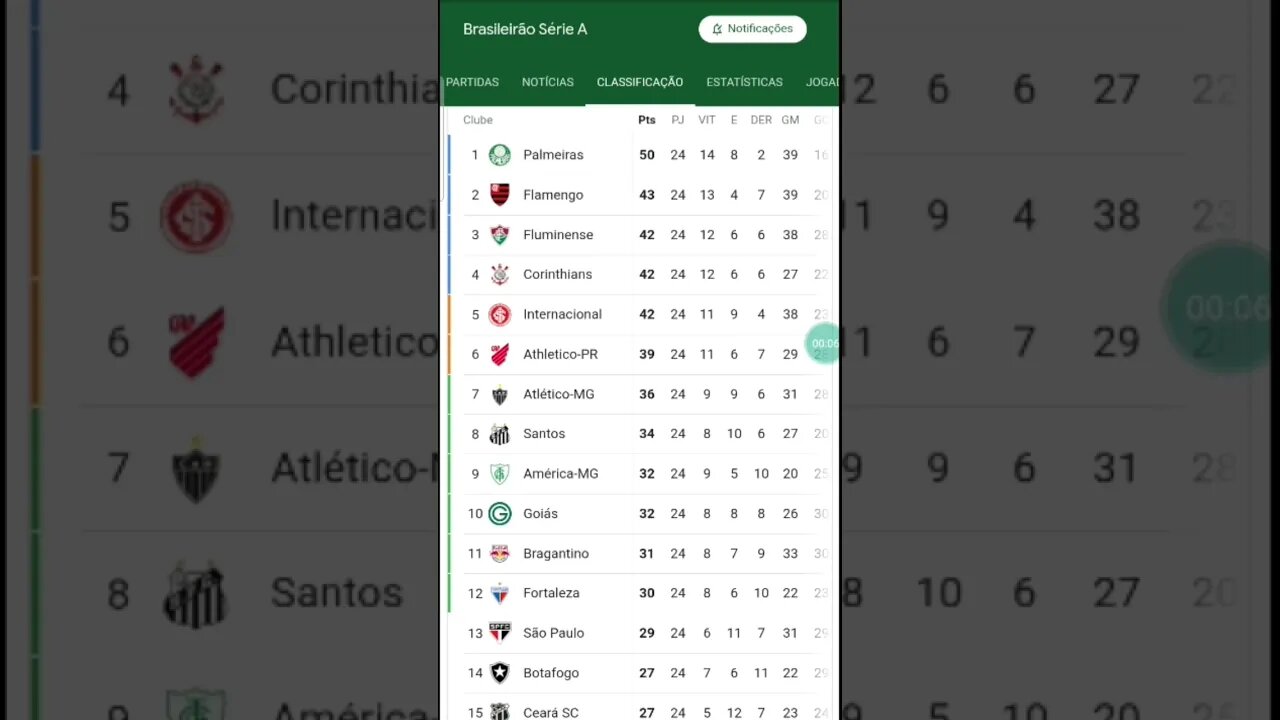This screenshot has width=1280, height=720.
Task: Select the Classificação tab
Action: point(640,82)
